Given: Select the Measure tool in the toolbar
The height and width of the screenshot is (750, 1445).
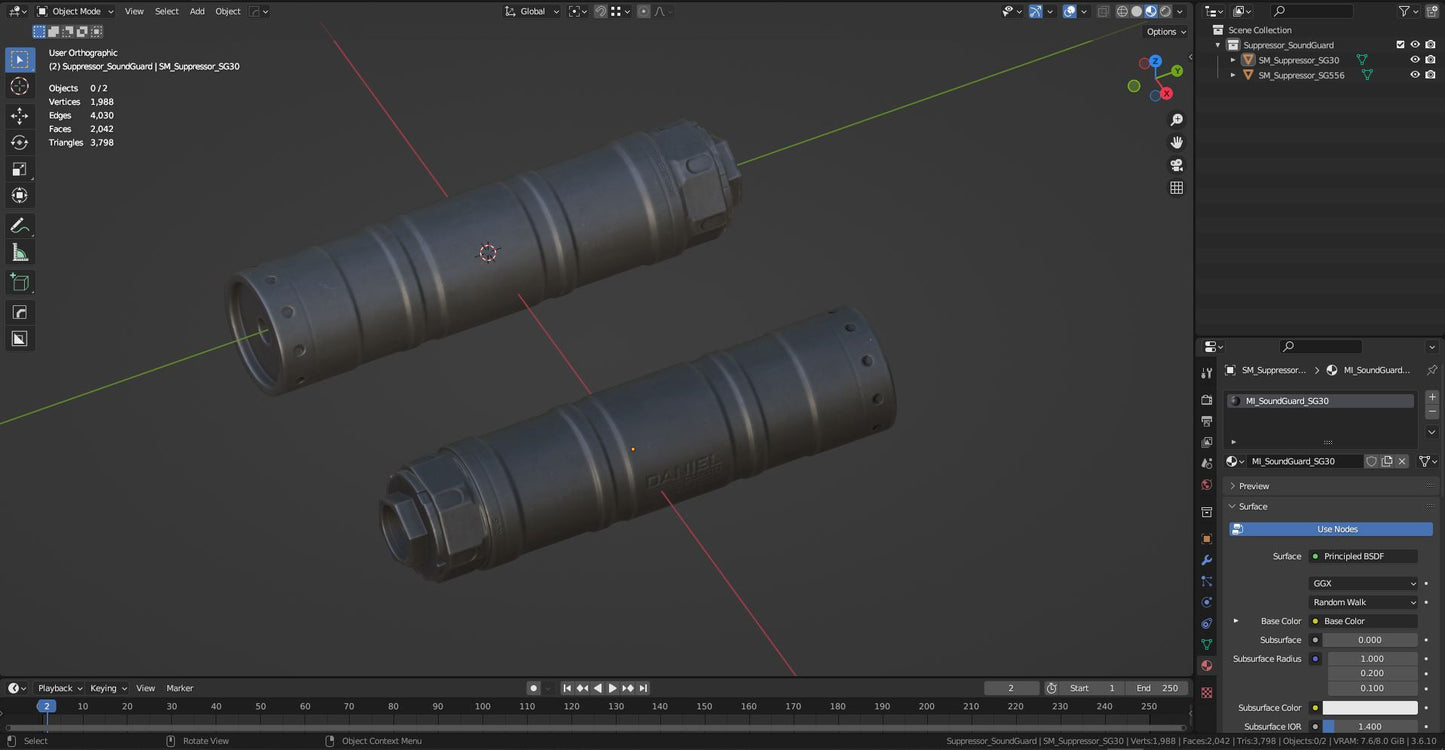Looking at the screenshot, I should 20,252.
